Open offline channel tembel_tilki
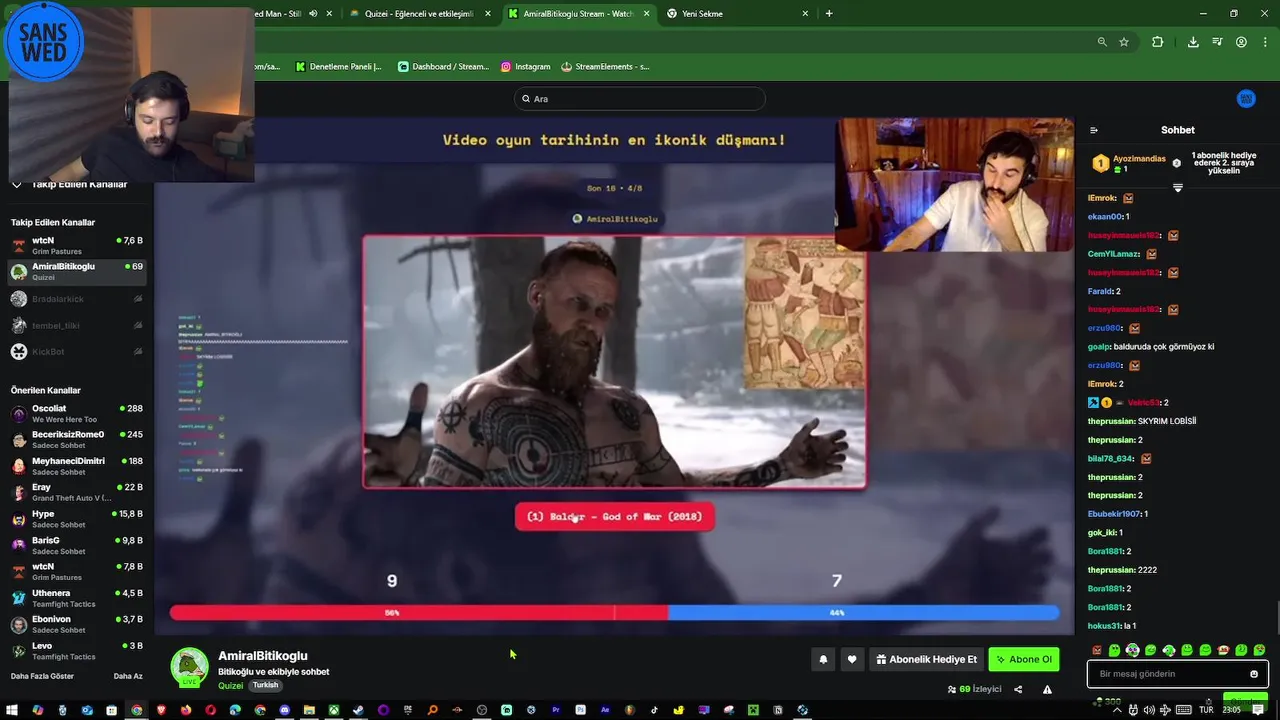The width and height of the screenshot is (1280, 720). 77,325
